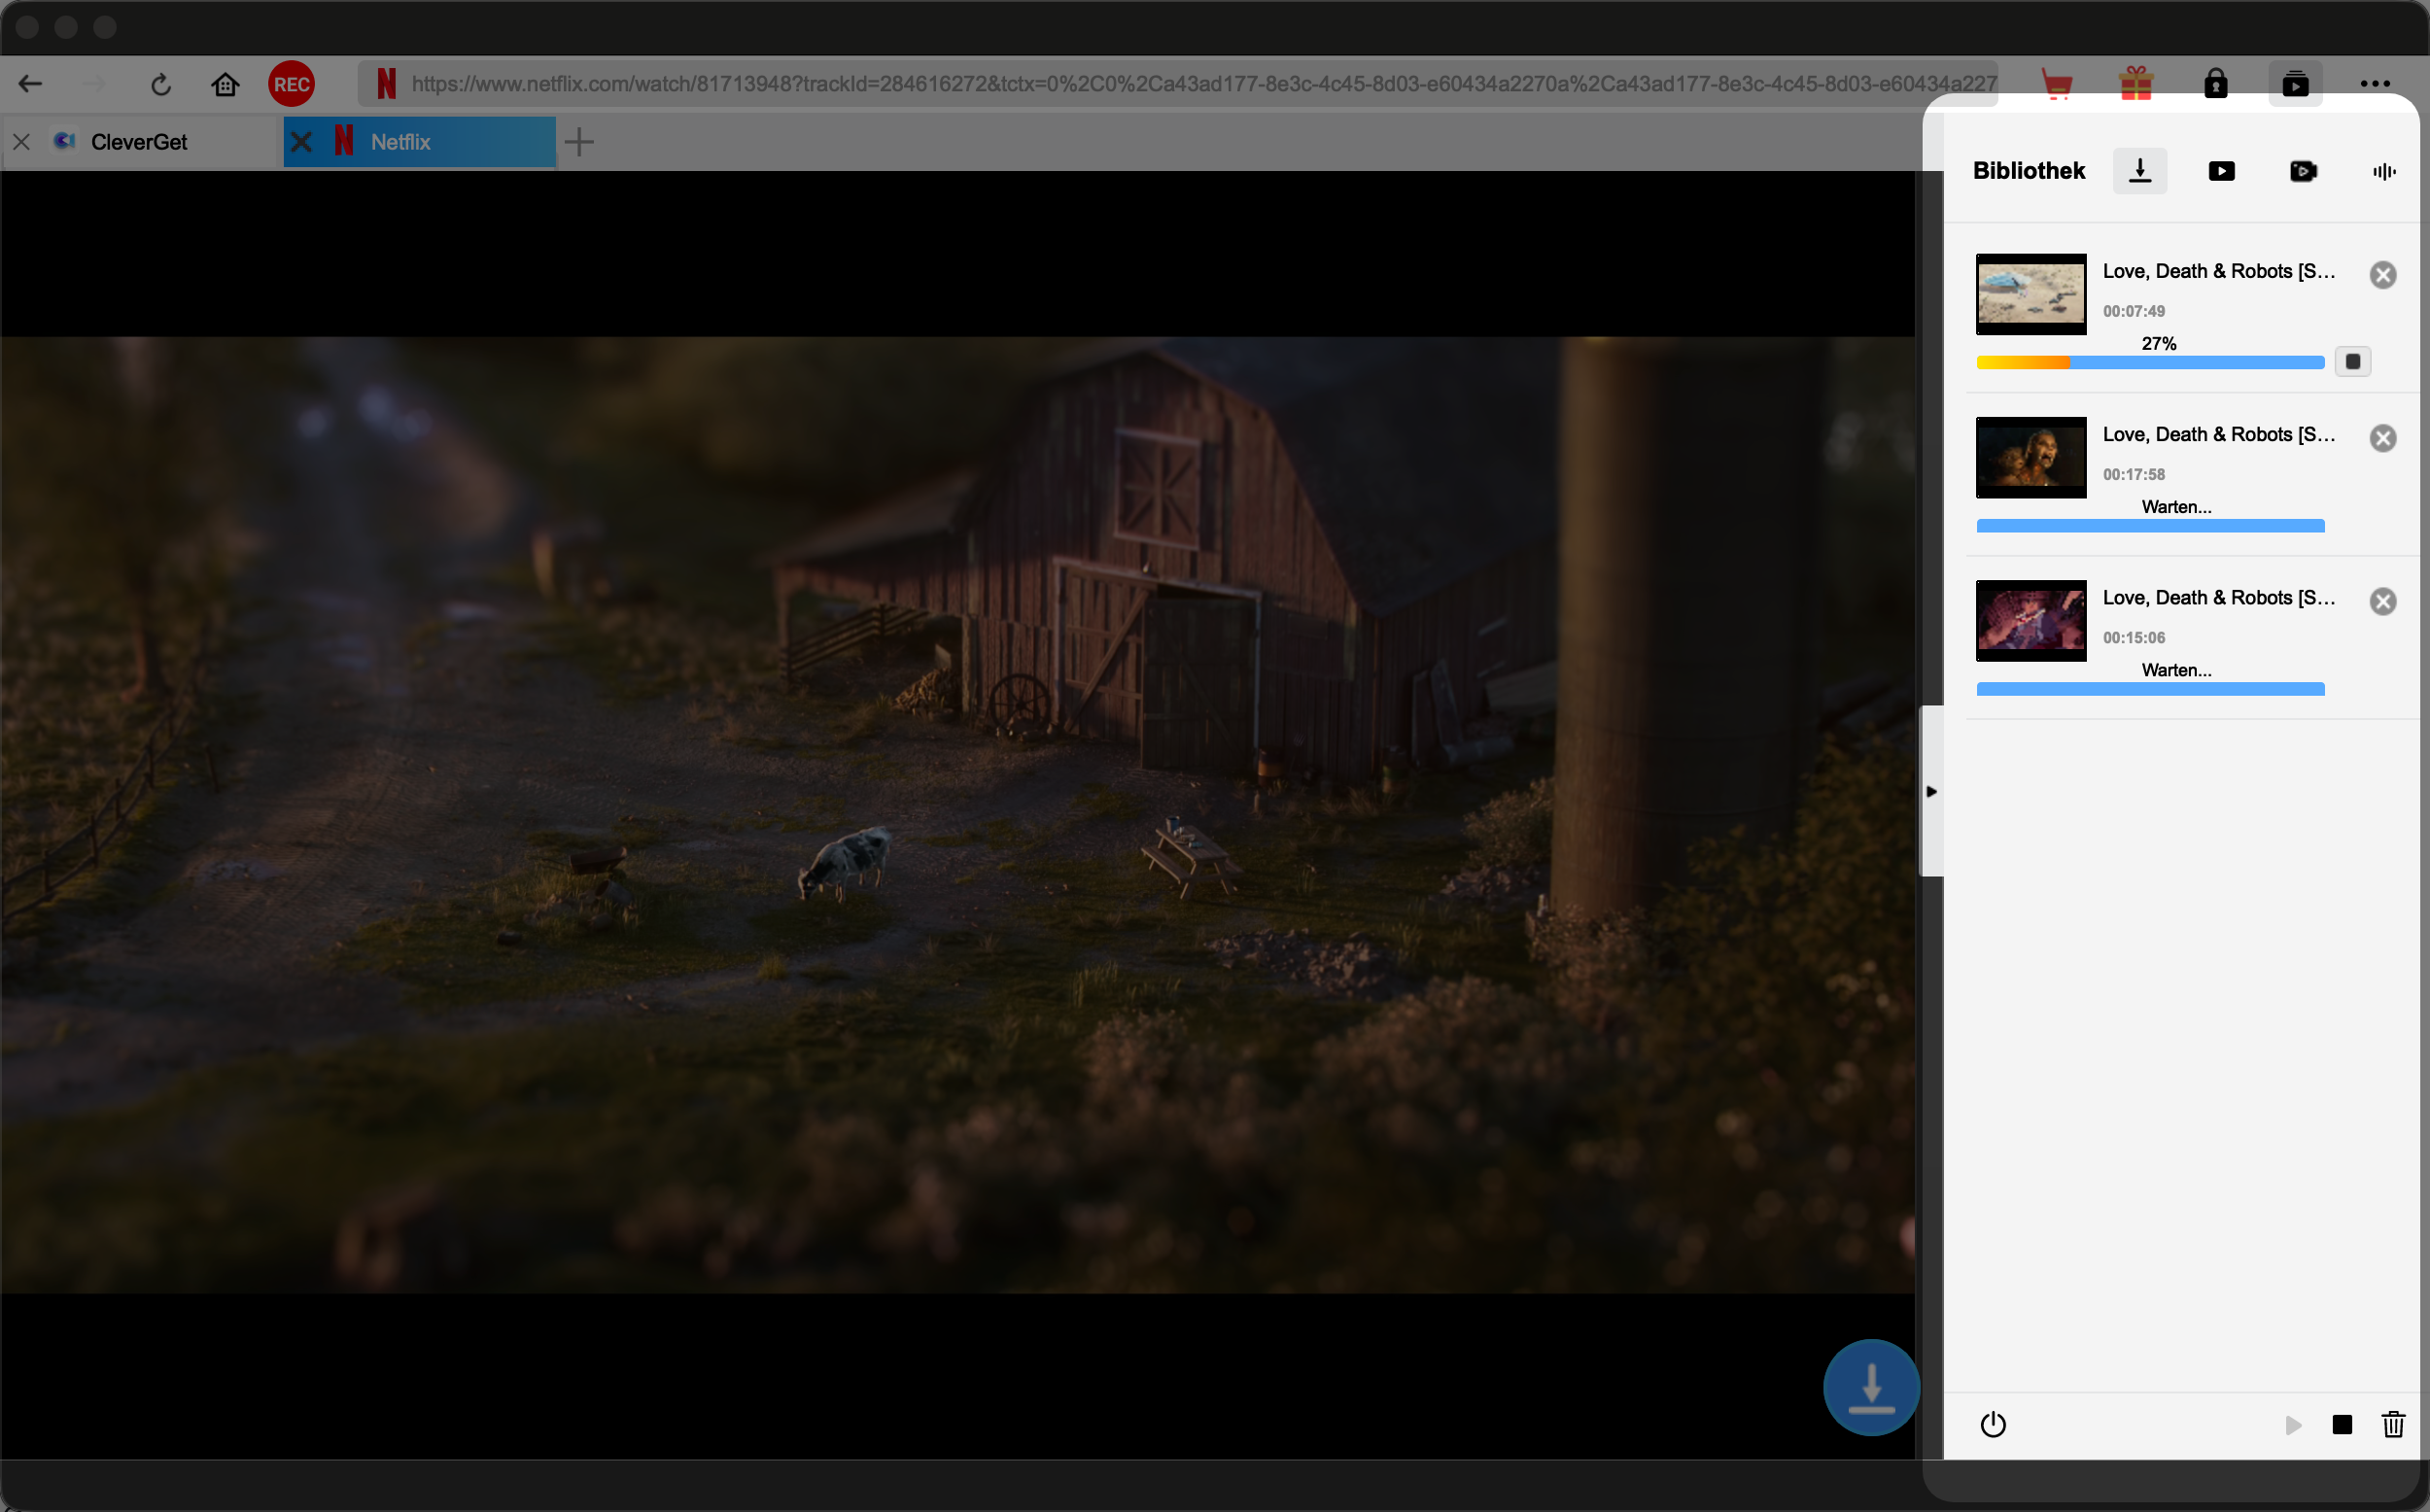2430x1512 pixels.
Task: Show audio tab in Bibliothek
Action: pos(2384,171)
